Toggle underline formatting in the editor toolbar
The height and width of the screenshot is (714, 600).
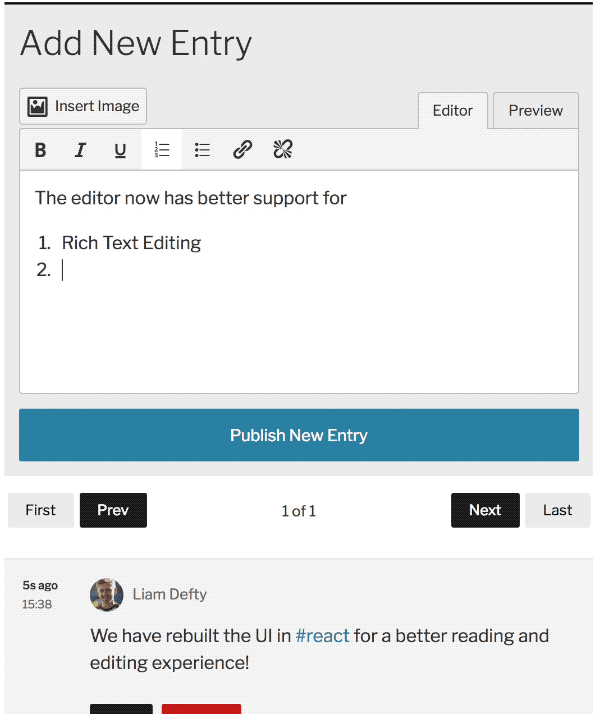point(120,150)
